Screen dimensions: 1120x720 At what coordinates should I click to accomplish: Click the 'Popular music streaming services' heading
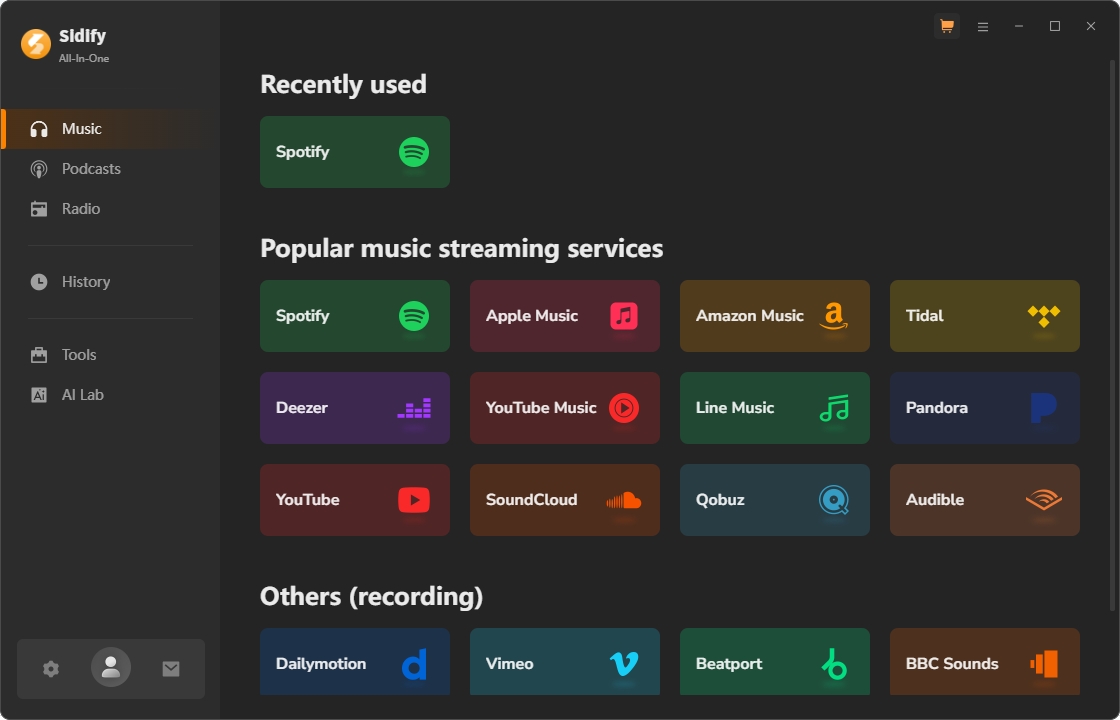(461, 249)
